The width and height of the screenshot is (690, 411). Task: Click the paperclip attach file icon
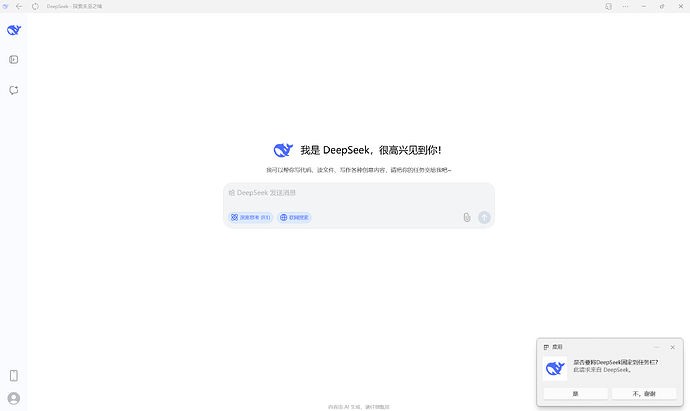467,217
